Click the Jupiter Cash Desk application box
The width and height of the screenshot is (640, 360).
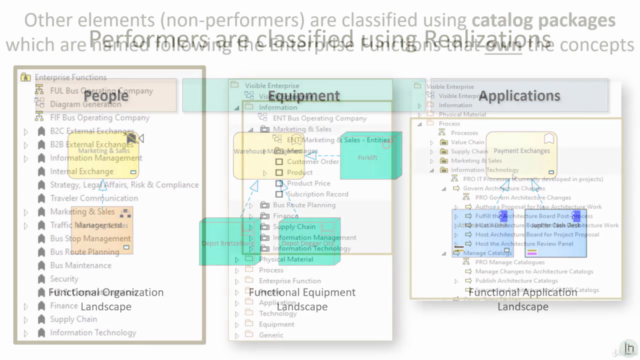pos(556,233)
